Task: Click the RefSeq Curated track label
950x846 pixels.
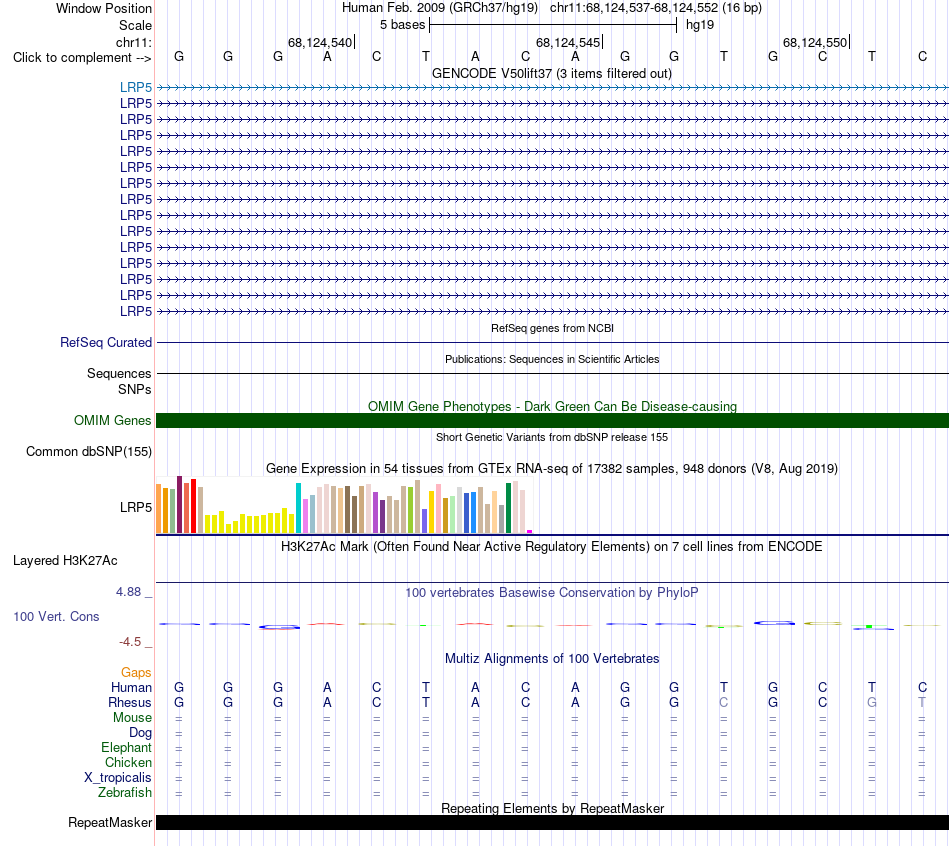Action: (106, 342)
